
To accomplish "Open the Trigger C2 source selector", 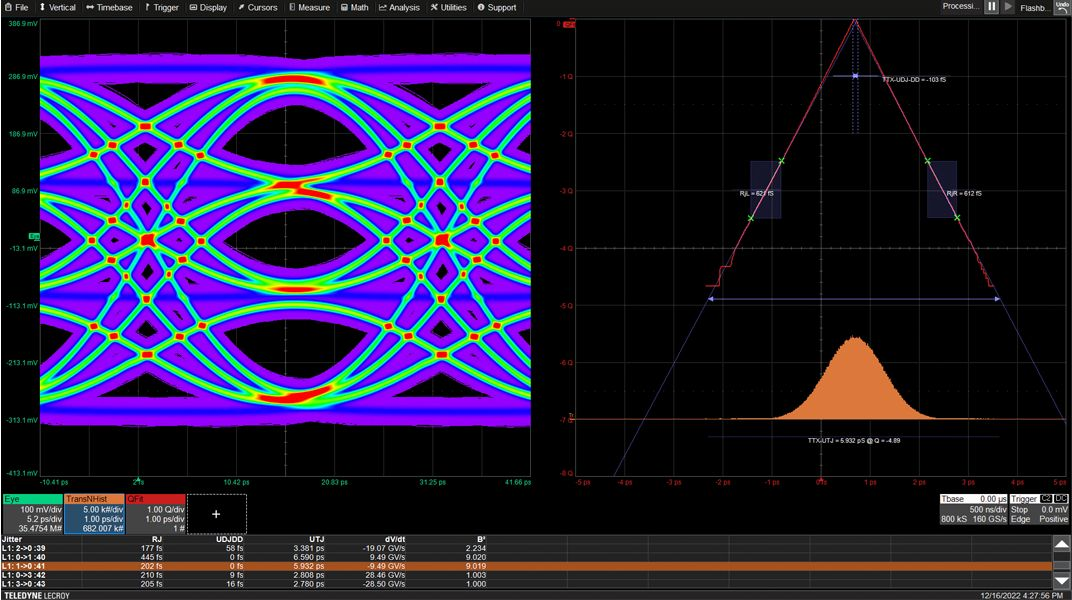I will tap(1045, 499).
